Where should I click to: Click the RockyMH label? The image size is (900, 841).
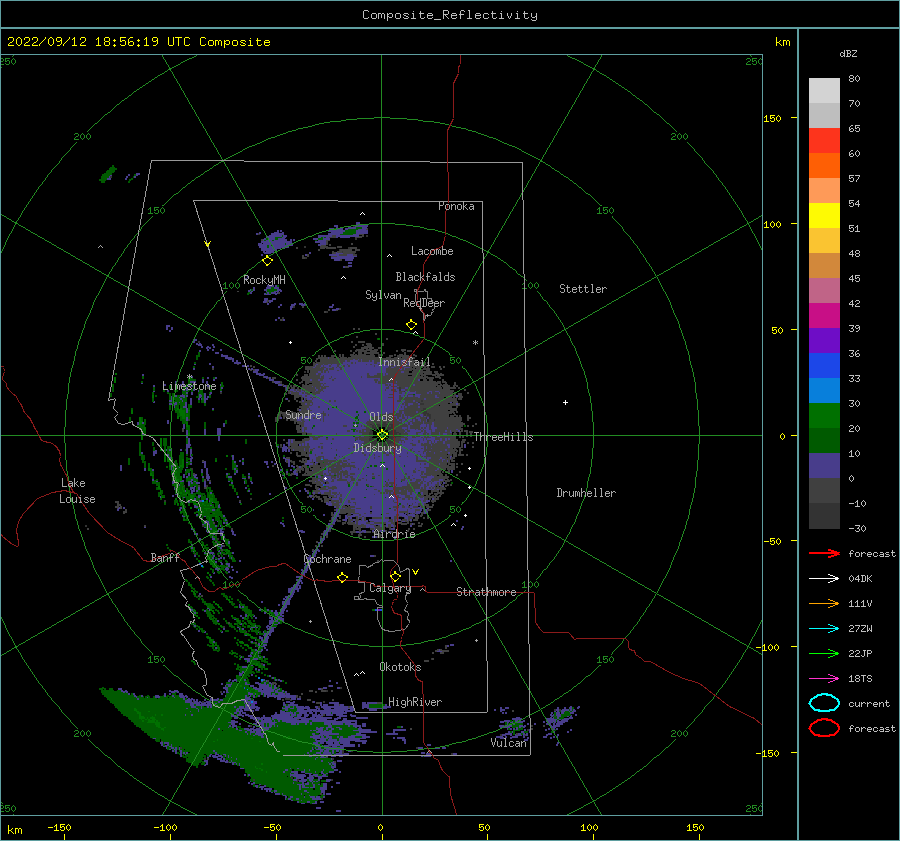(264, 280)
